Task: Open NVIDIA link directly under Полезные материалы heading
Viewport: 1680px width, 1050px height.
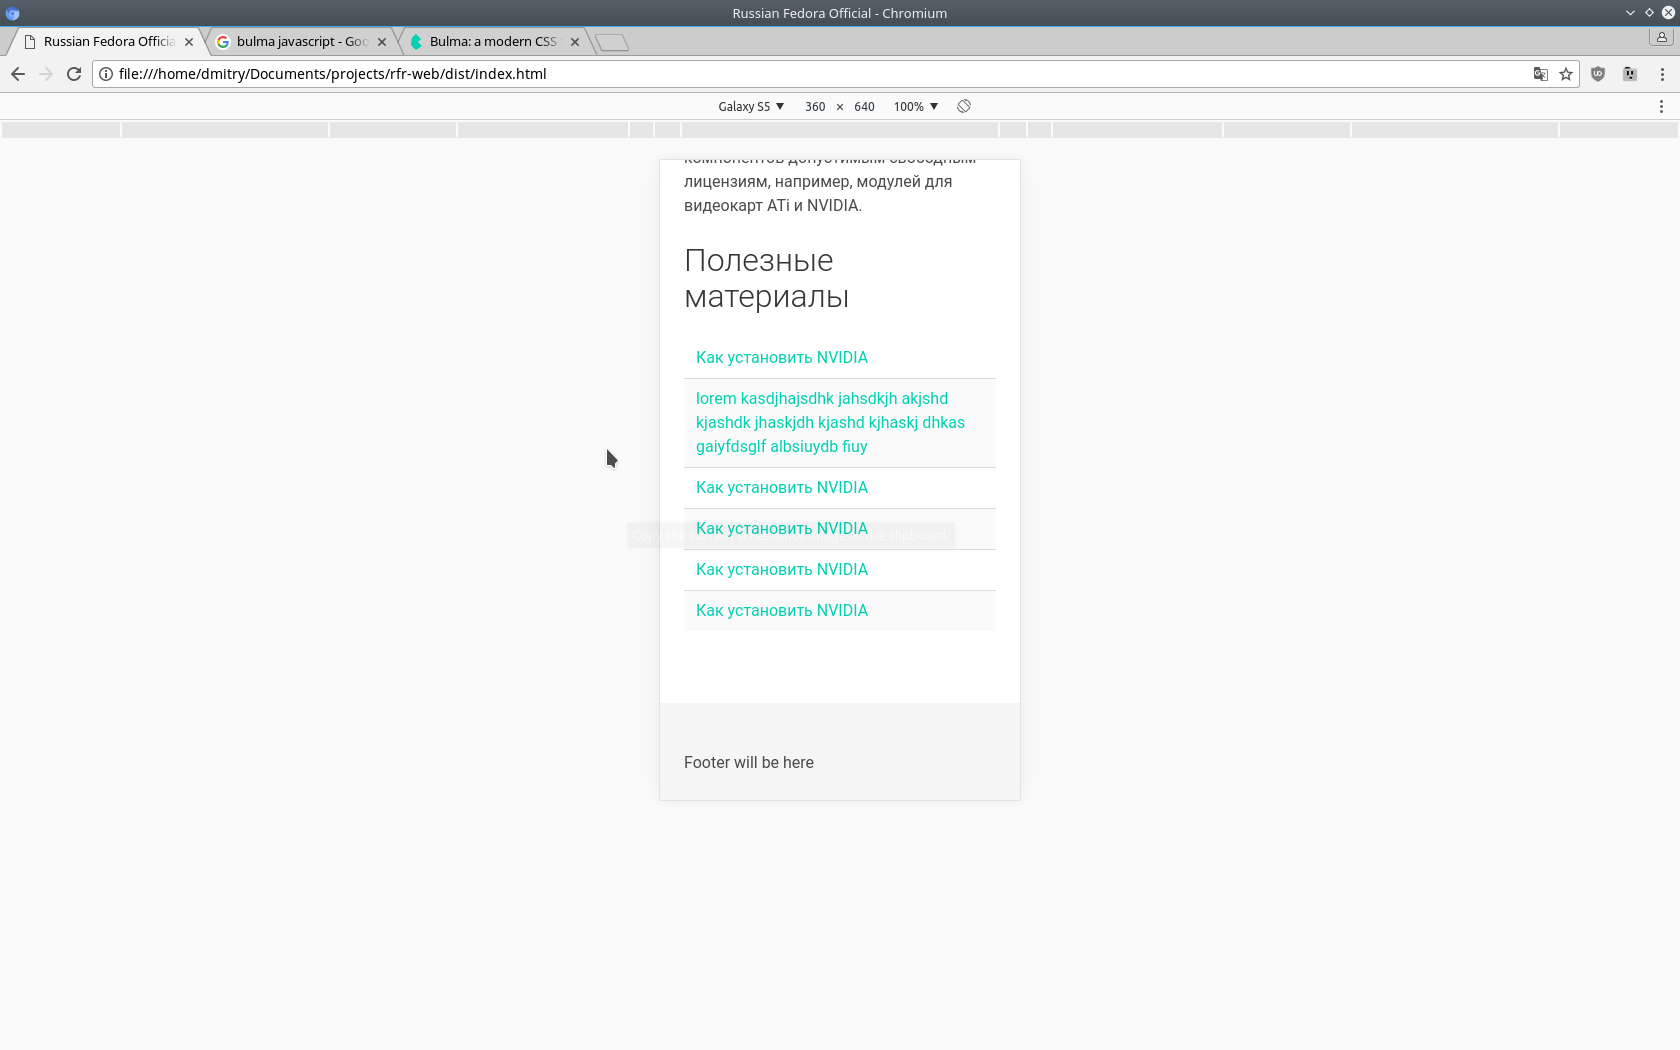Action: click(x=782, y=358)
